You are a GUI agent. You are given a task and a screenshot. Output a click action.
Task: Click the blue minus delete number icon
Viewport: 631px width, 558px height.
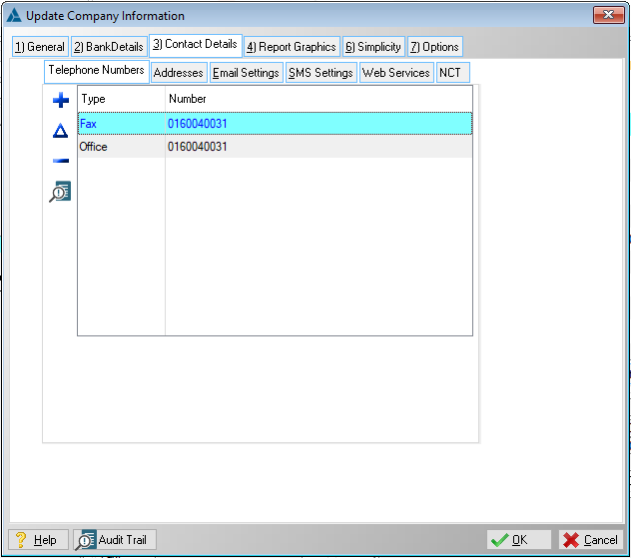click(x=60, y=161)
